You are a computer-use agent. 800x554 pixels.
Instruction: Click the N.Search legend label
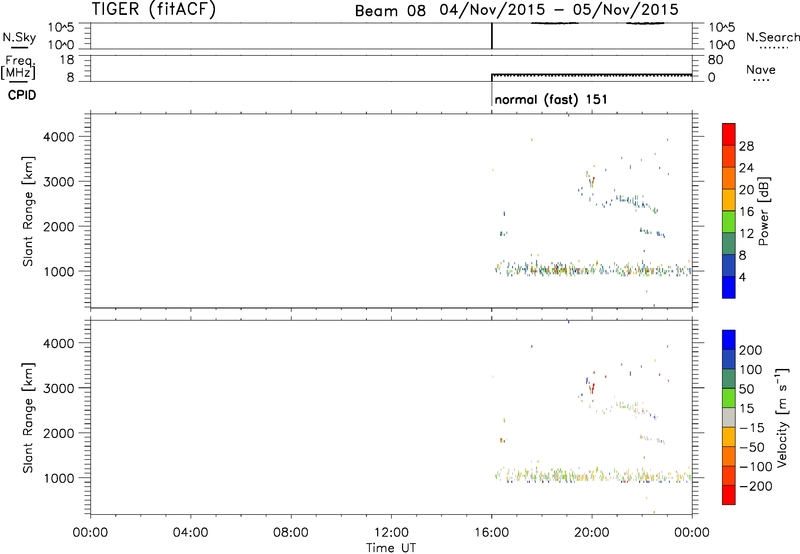tap(772, 37)
